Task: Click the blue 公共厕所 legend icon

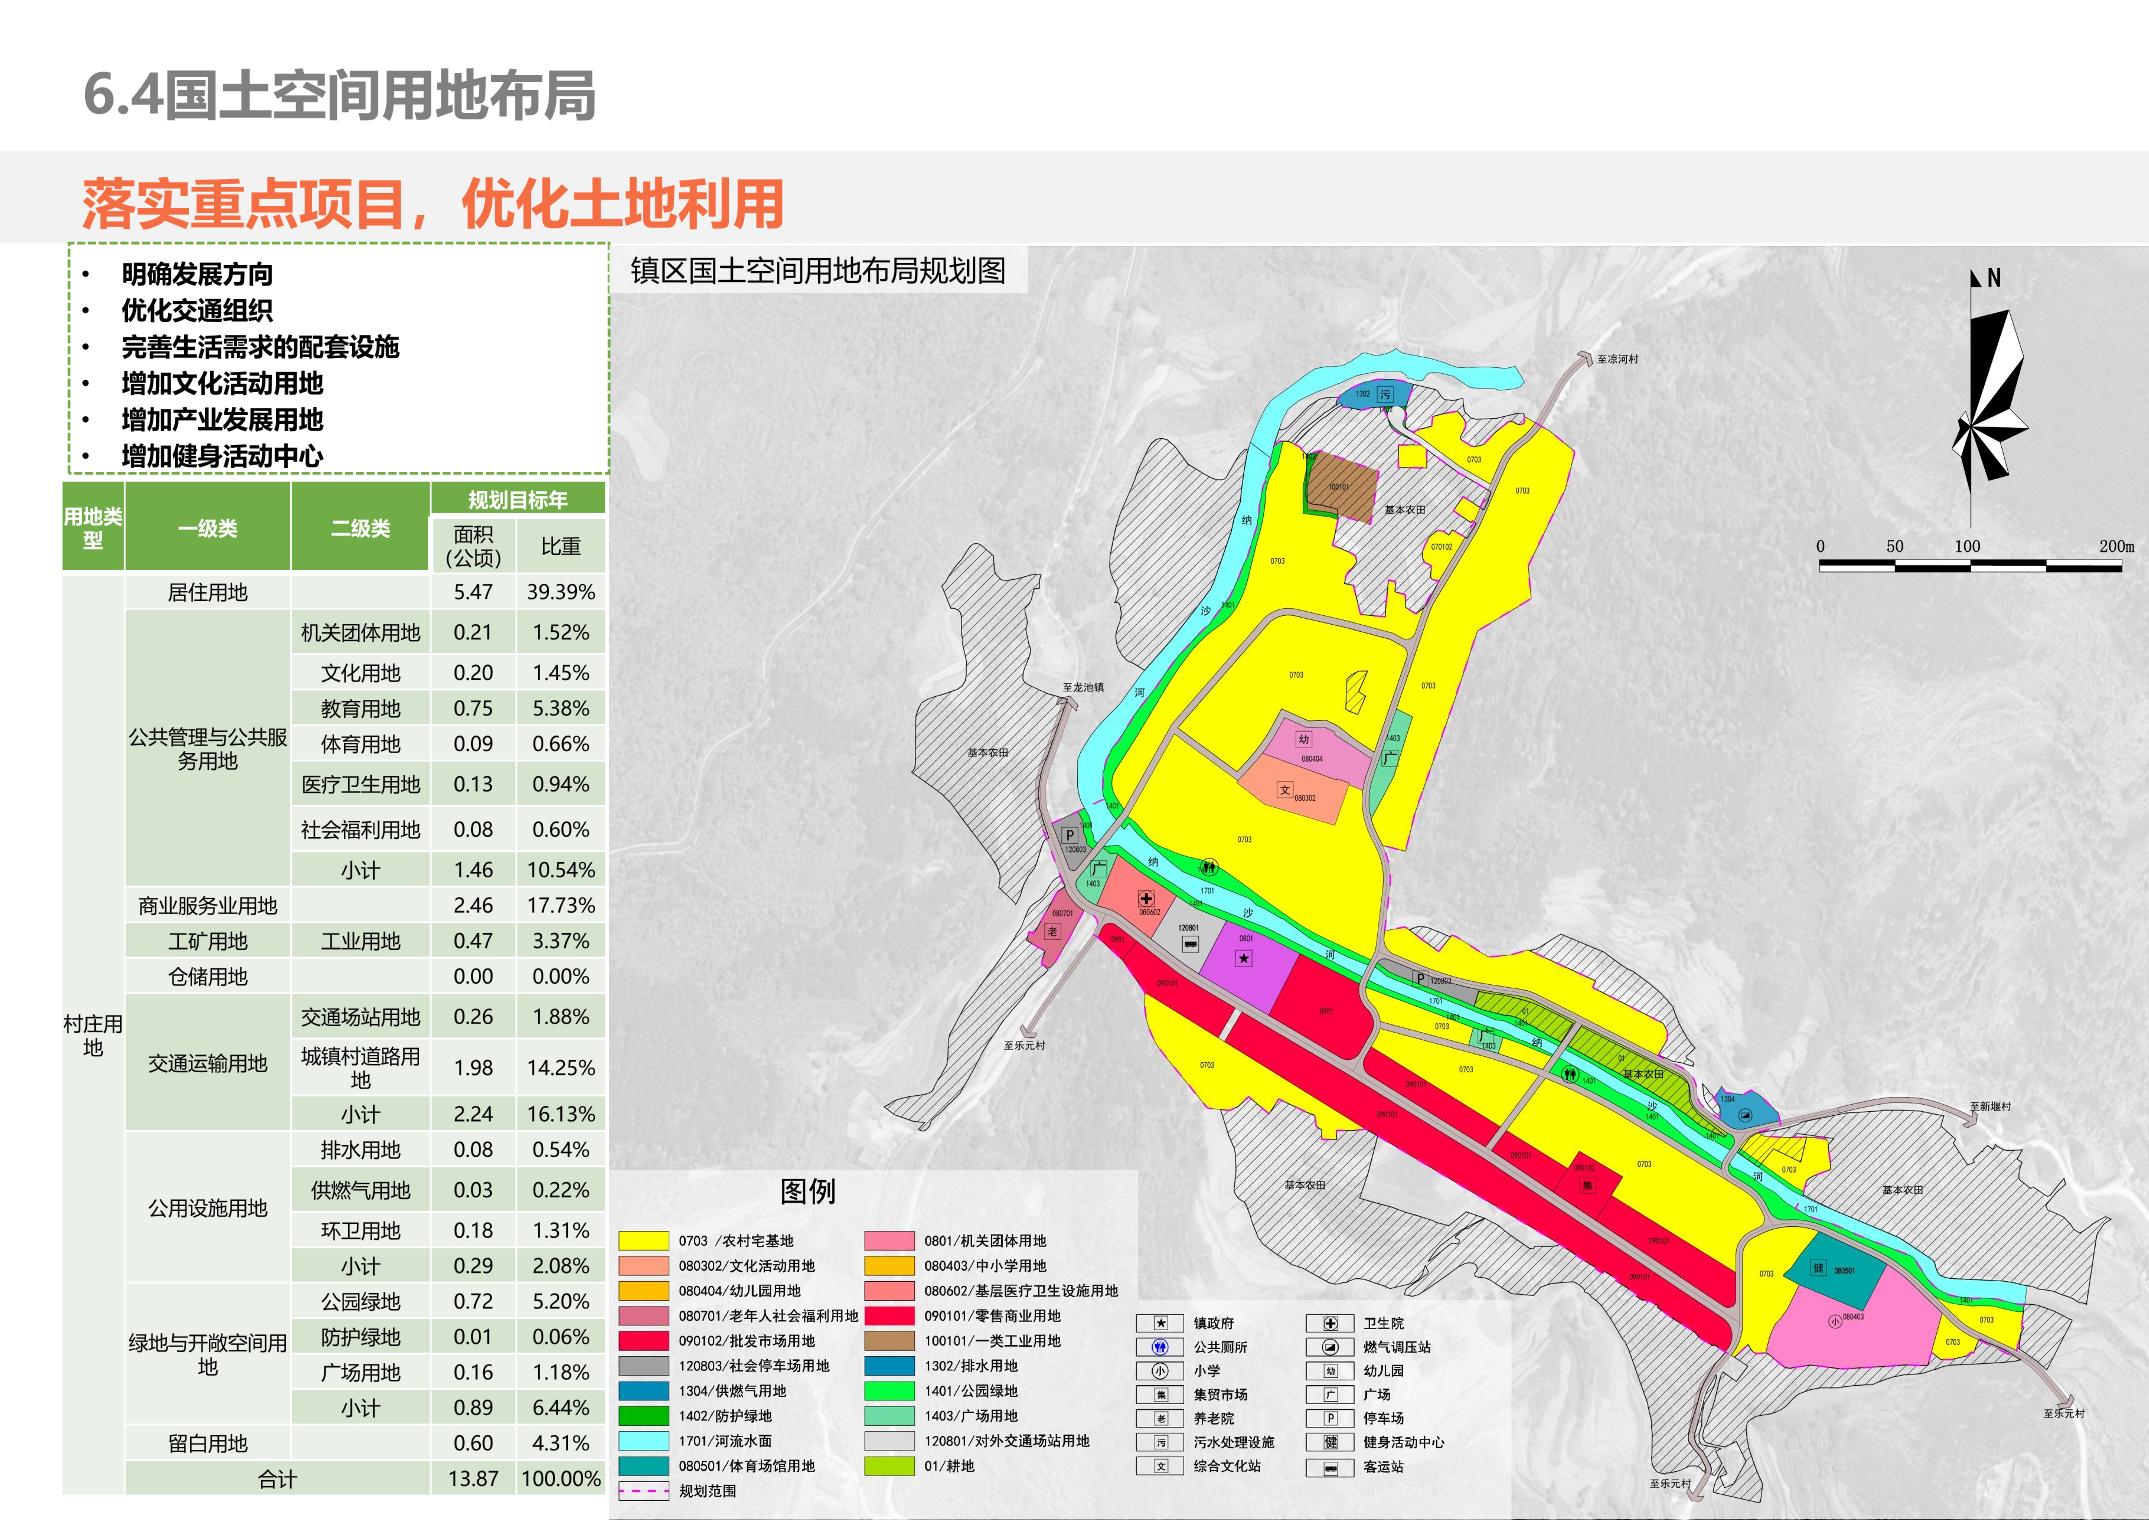Action: [x=1161, y=1347]
